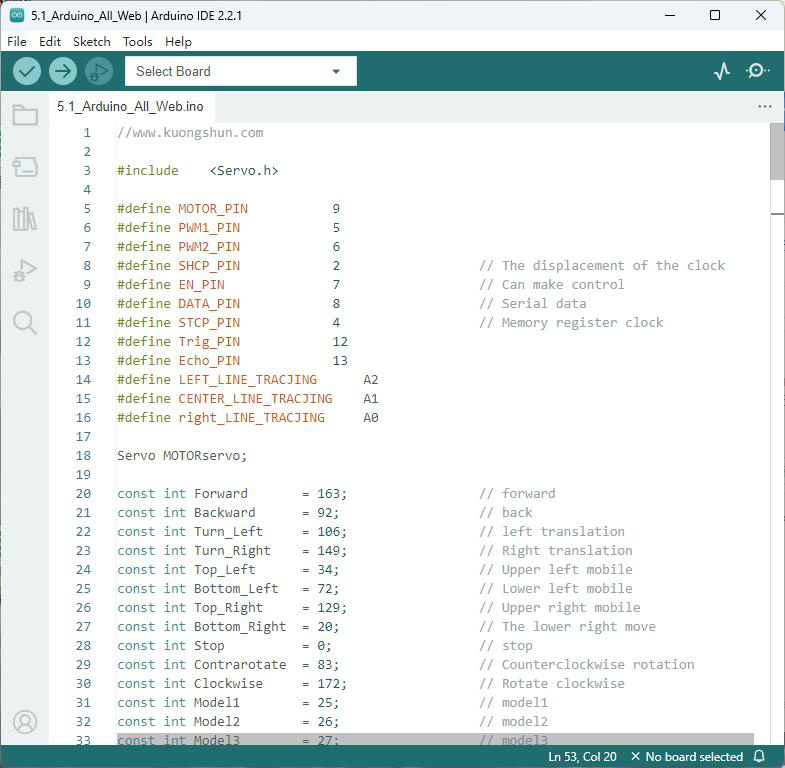785x768 pixels.
Task: Open the Help menu
Action: (x=178, y=42)
